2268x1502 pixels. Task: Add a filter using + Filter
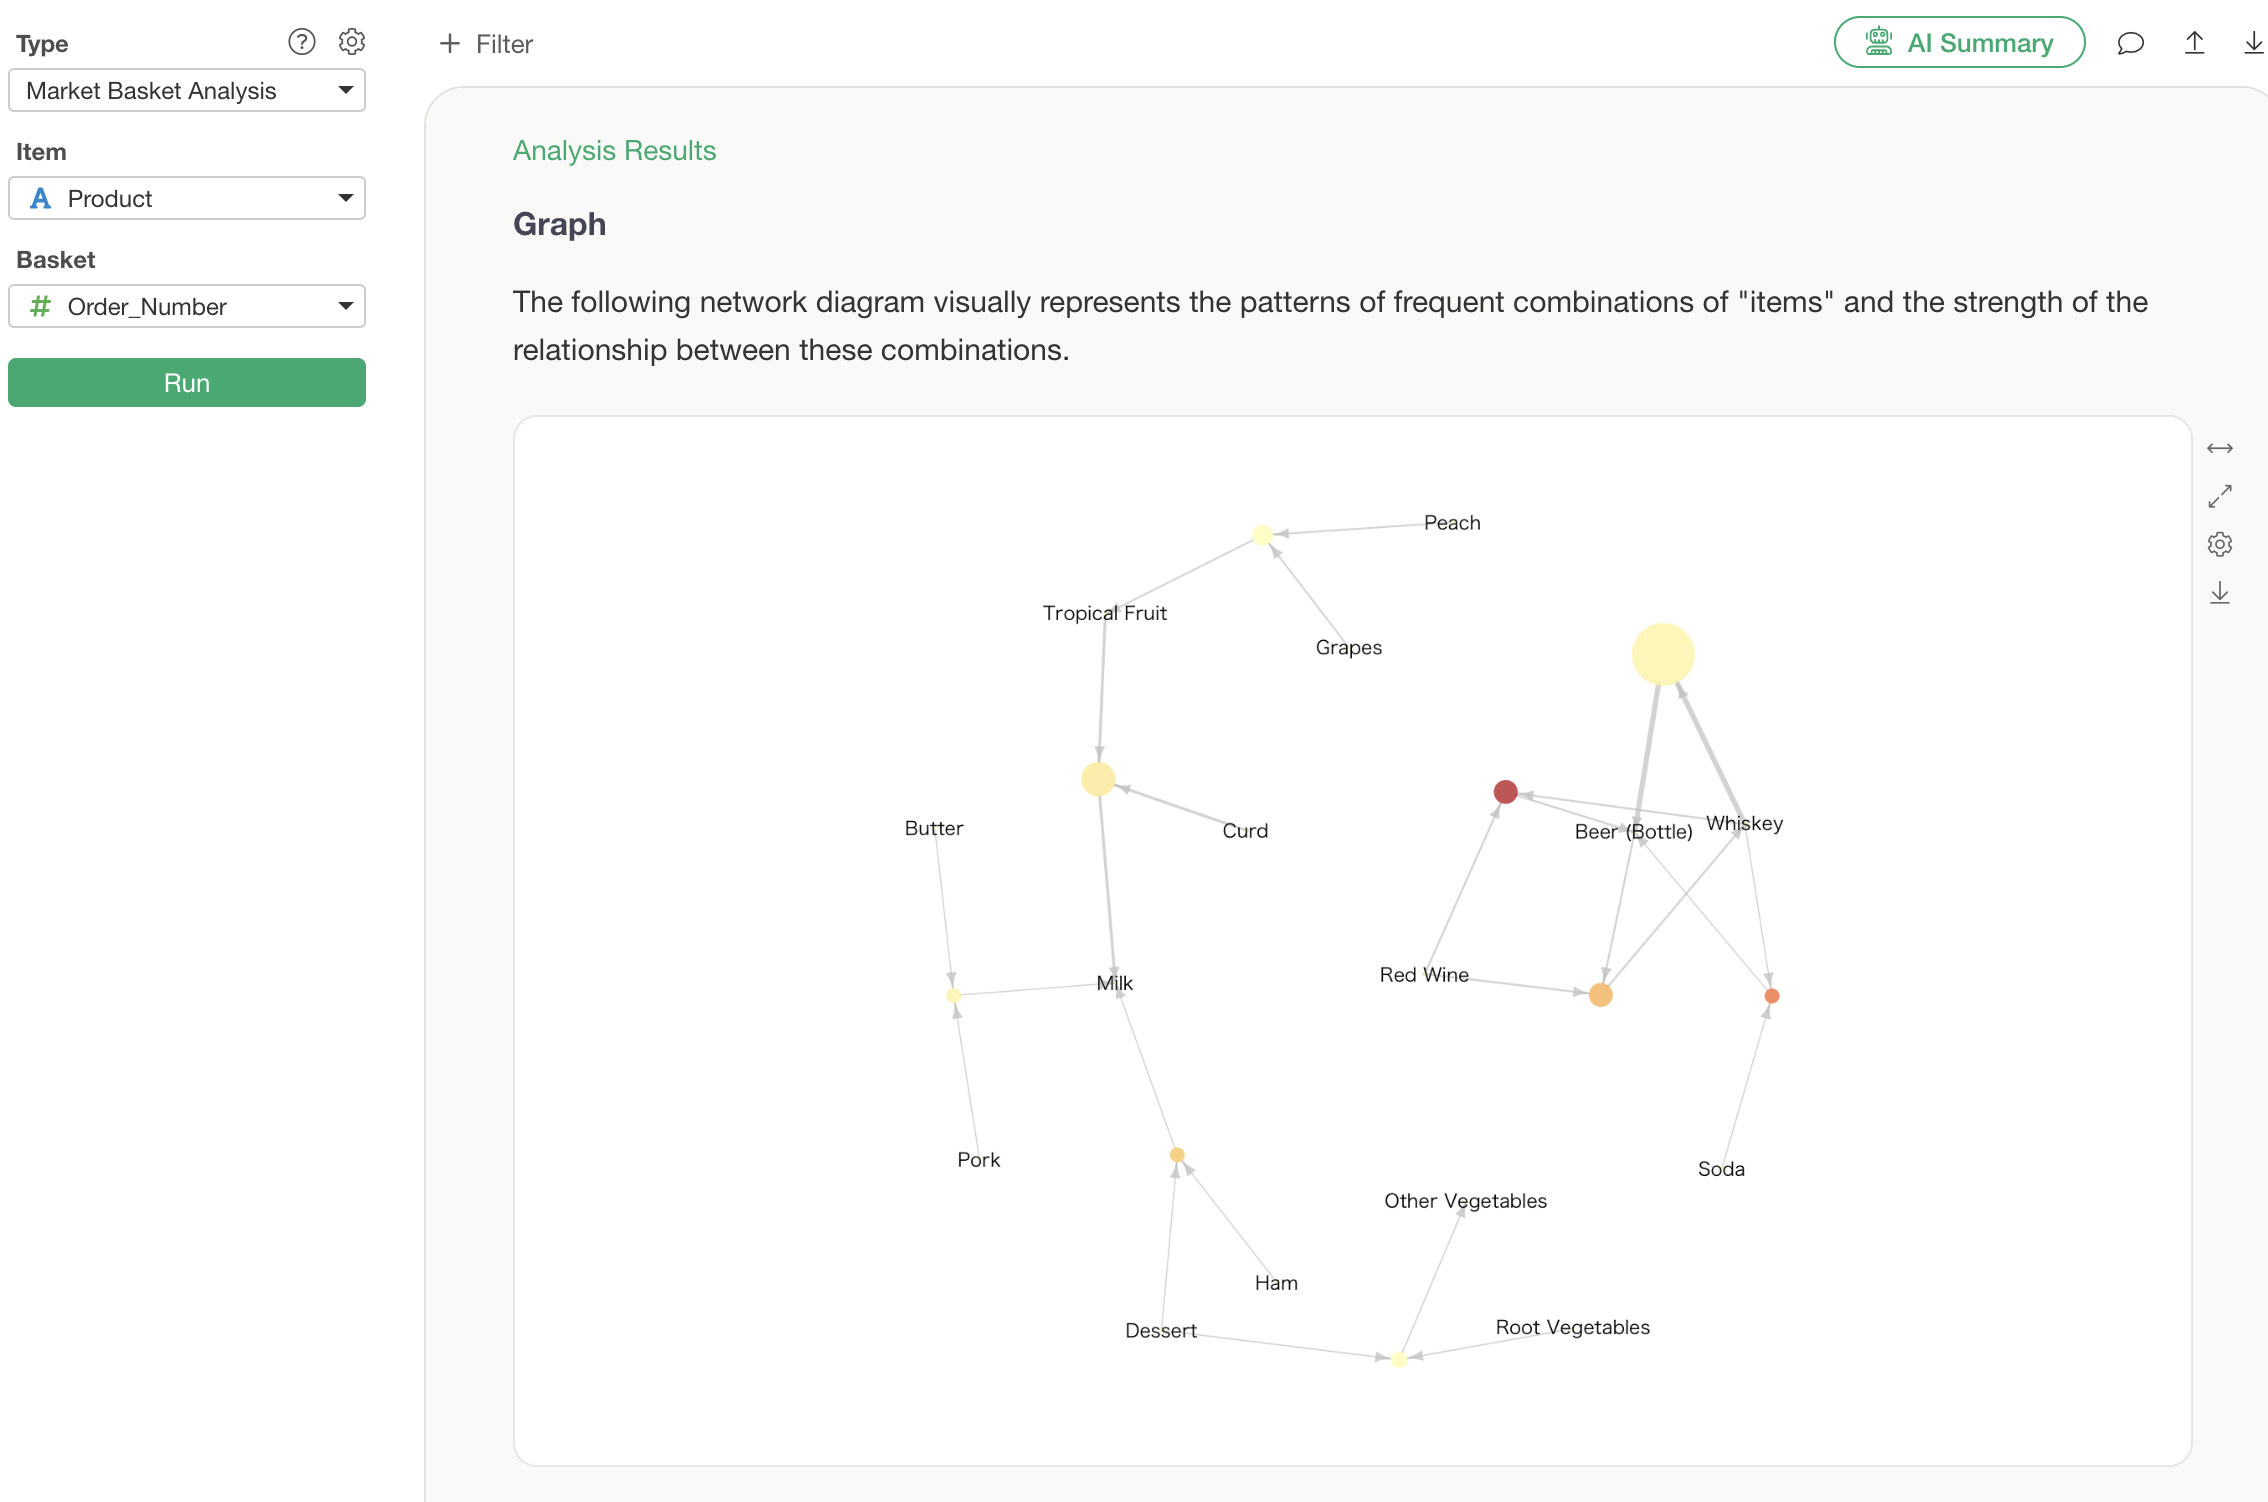click(x=486, y=44)
